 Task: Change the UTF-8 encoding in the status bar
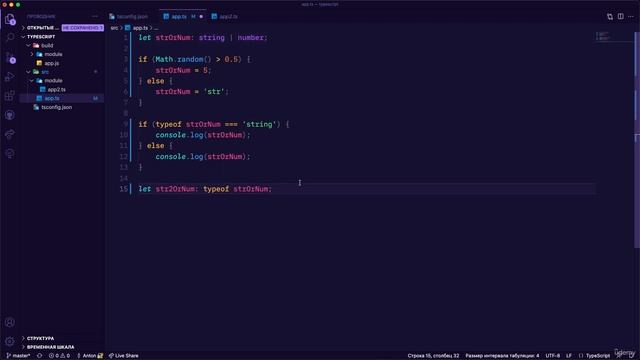point(553,356)
